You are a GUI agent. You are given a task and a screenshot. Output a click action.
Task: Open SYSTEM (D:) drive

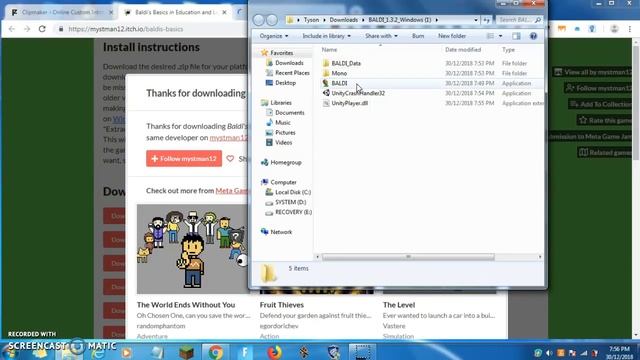286,202
